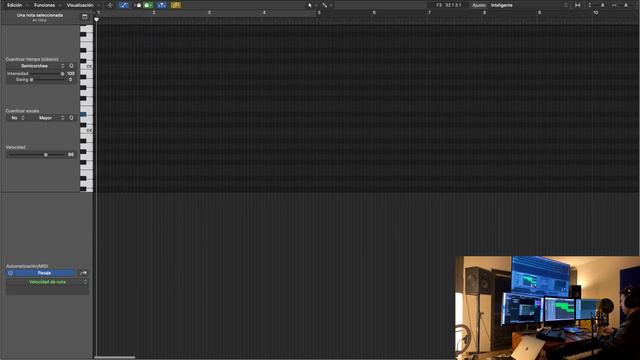This screenshot has width=640, height=360.
Task: Toggle the blue Show Automation button
Action: point(124,5)
